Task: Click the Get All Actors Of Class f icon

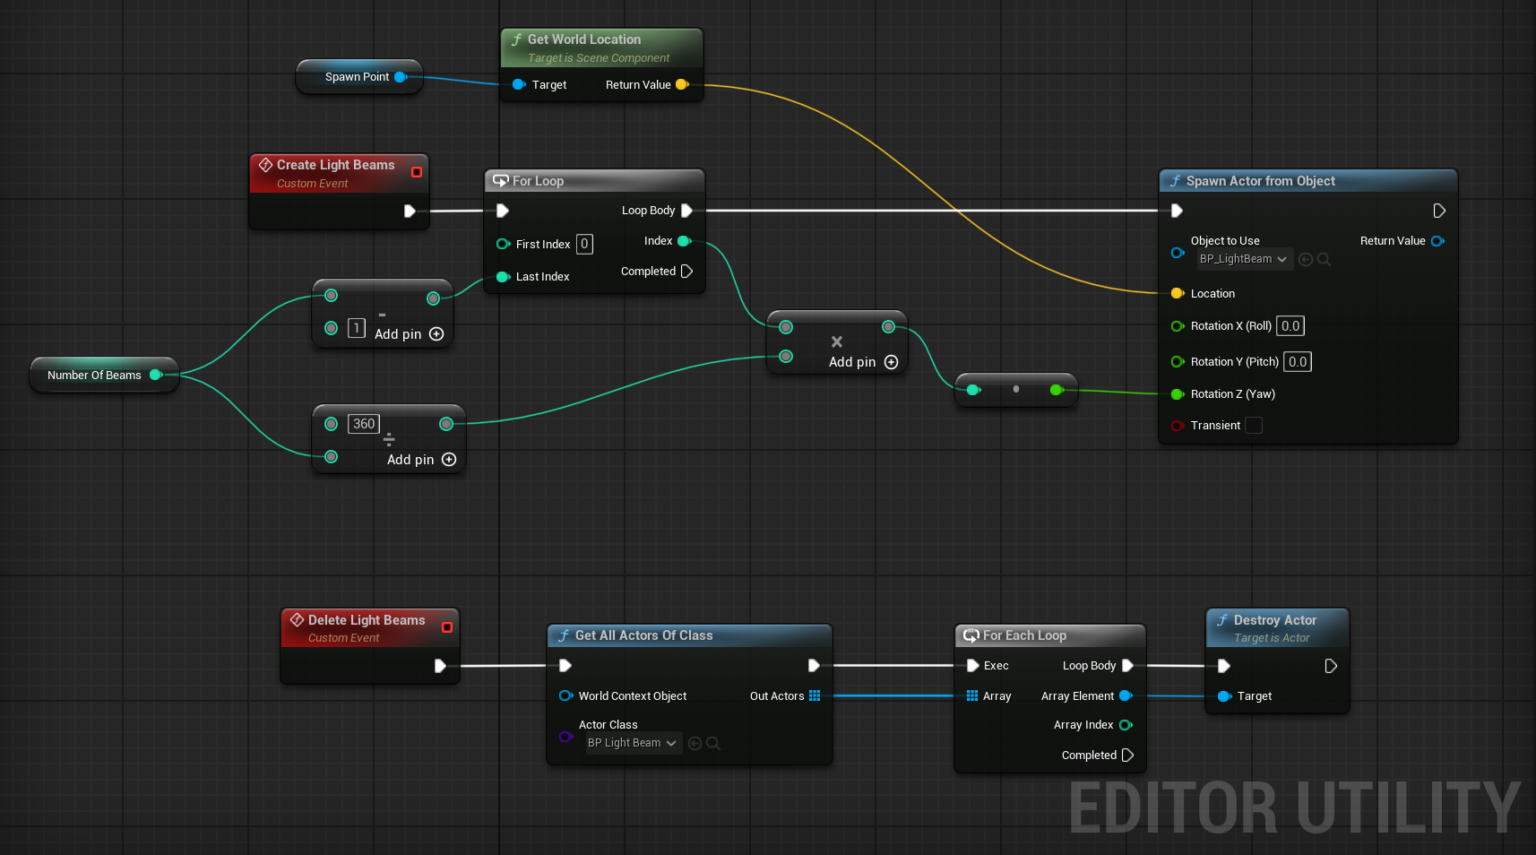Action: (562, 635)
